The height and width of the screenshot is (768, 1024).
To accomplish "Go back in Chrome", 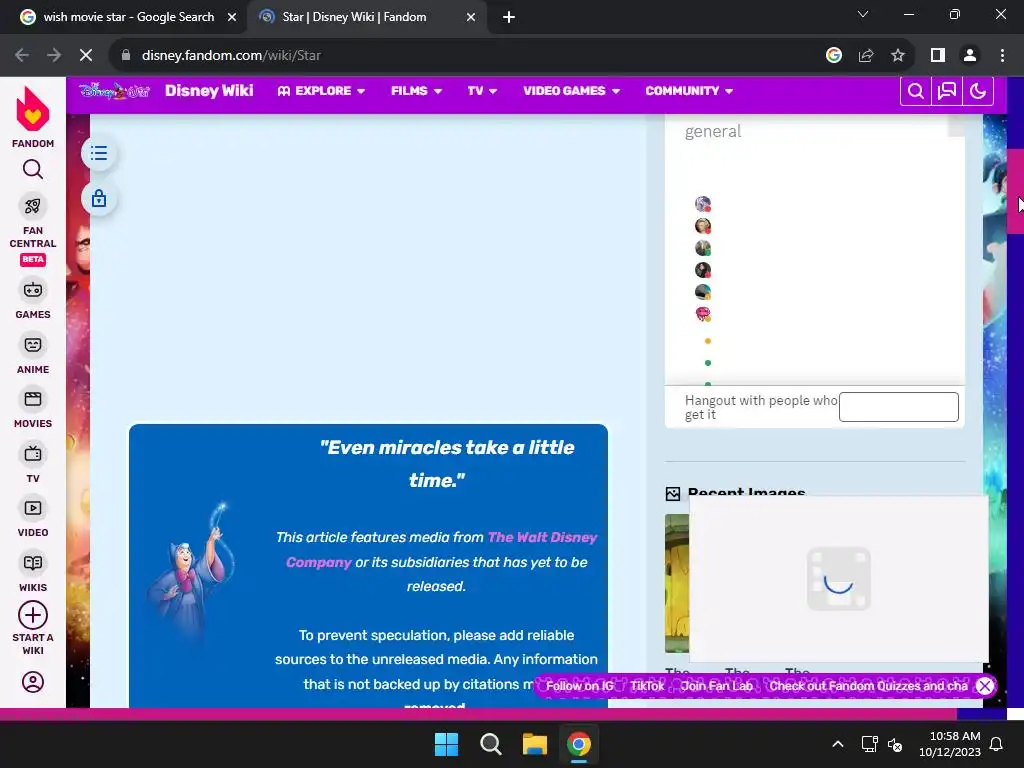I will [x=22, y=56].
